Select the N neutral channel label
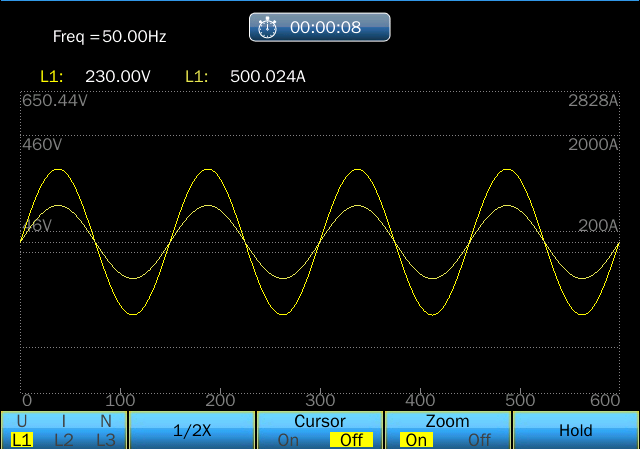This screenshot has height=449, width=640. [x=106, y=421]
